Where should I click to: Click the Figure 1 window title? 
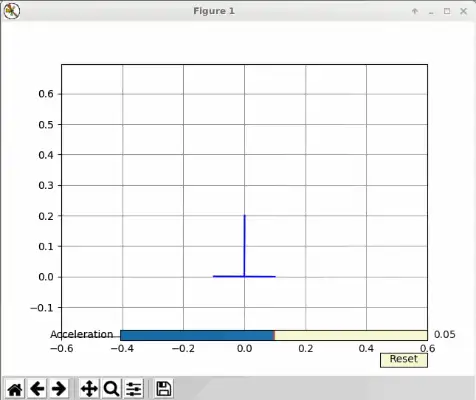(214, 11)
